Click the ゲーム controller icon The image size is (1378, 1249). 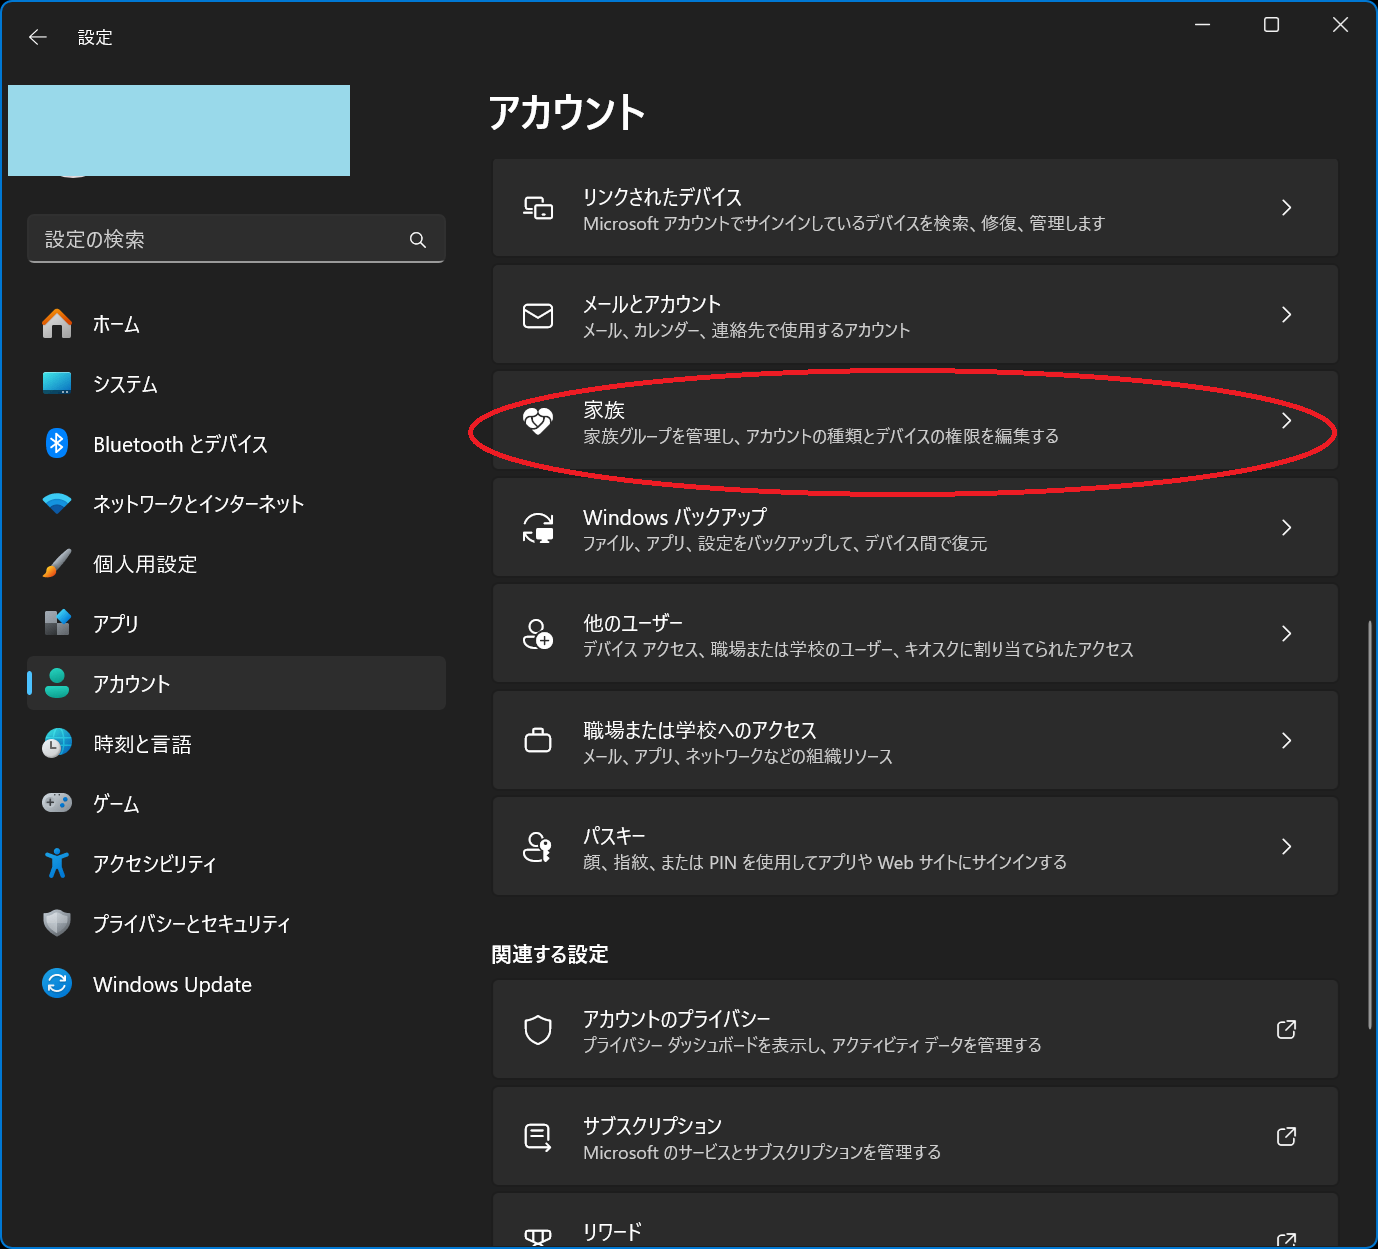coord(57,803)
